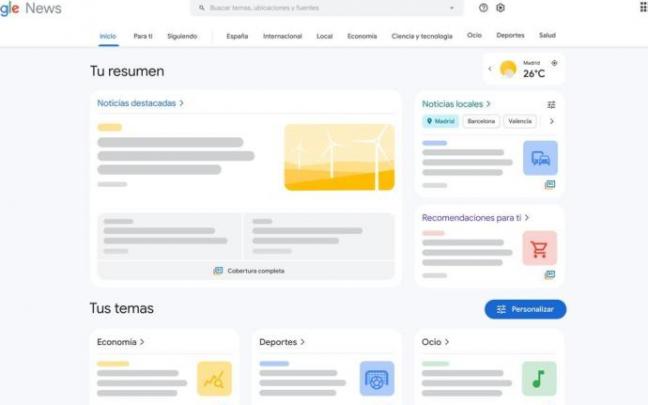Open the settings gear icon
The height and width of the screenshot is (405, 648).
tap(500, 8)
